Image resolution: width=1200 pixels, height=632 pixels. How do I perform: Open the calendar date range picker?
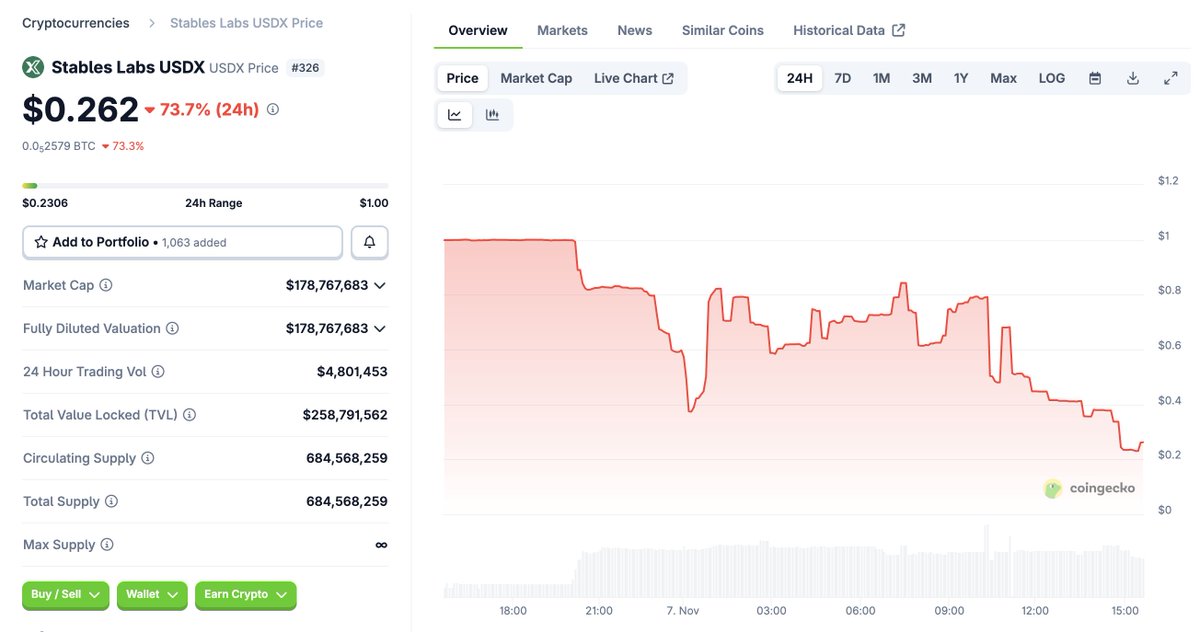pos(1095,78)
